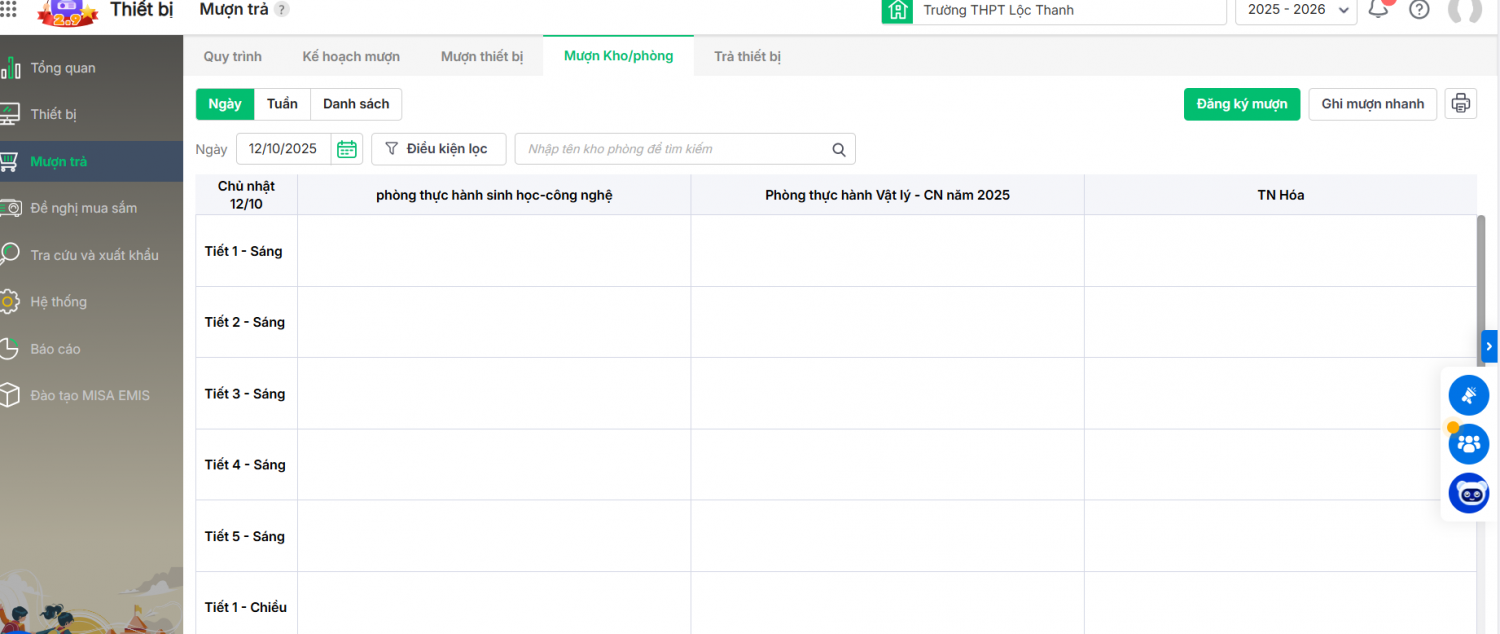Open the chatbot assistant icon
This screenshot has width=1500, height=634.
click(1468, 493)
